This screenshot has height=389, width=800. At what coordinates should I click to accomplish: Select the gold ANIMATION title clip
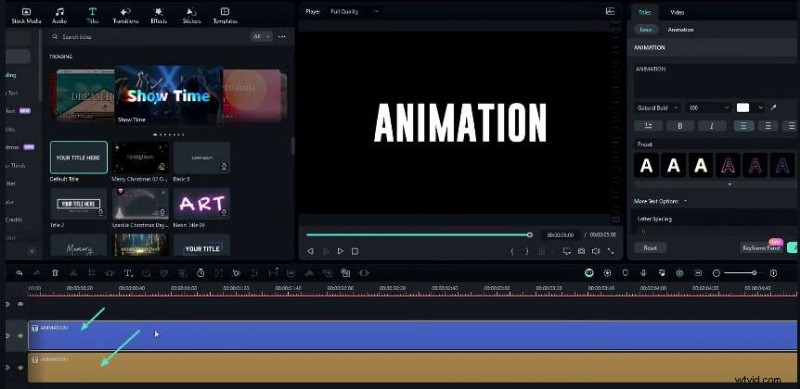(x=412, y=367)
